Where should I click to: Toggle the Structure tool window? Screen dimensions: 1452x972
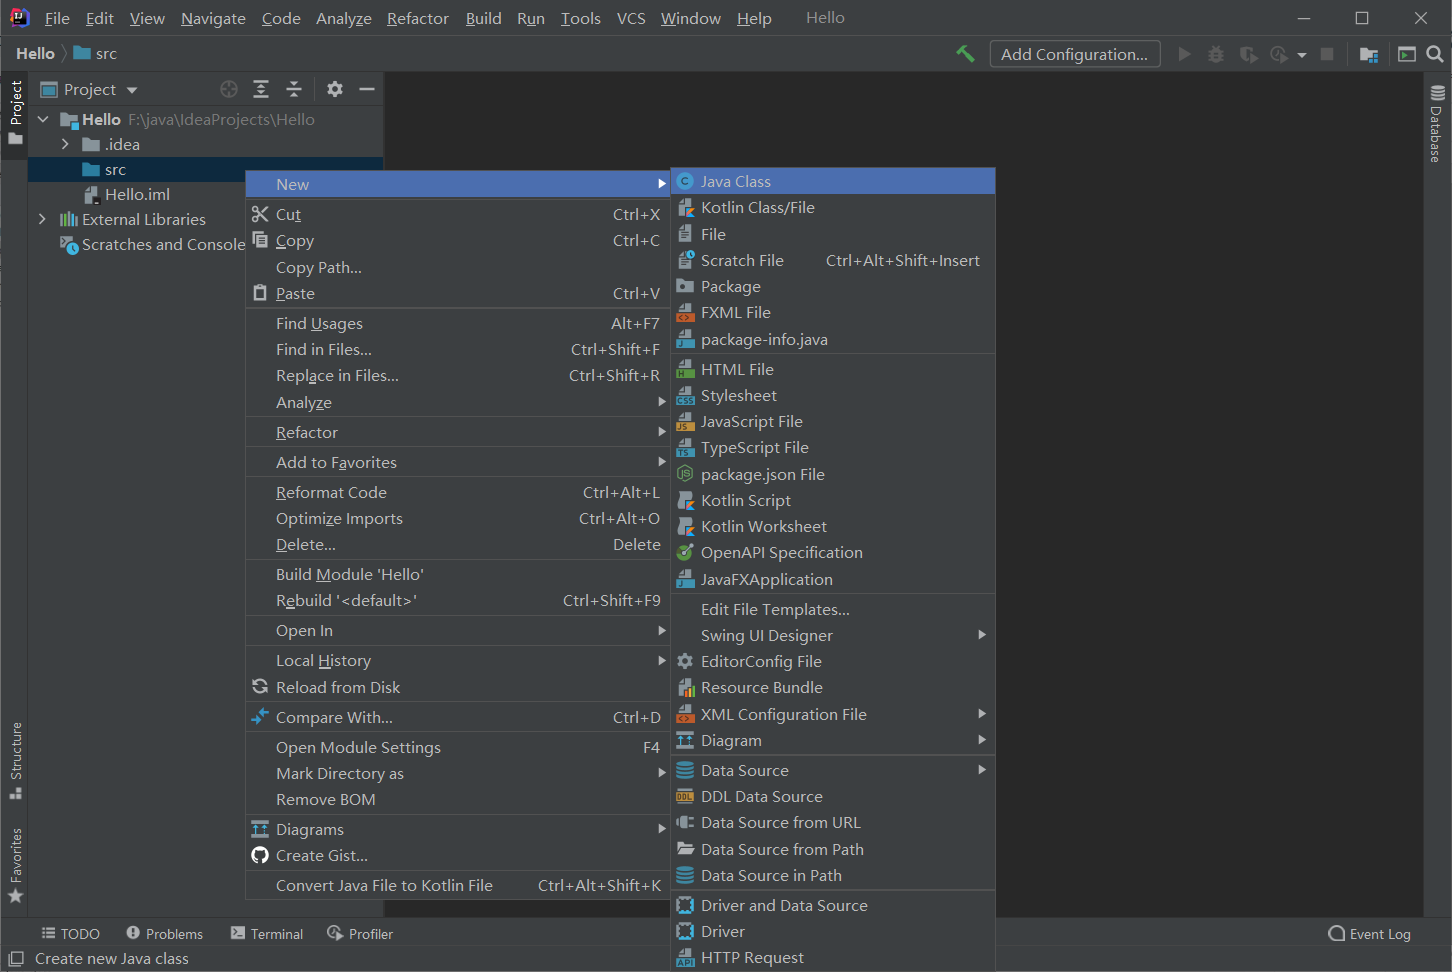coord(16,760)
